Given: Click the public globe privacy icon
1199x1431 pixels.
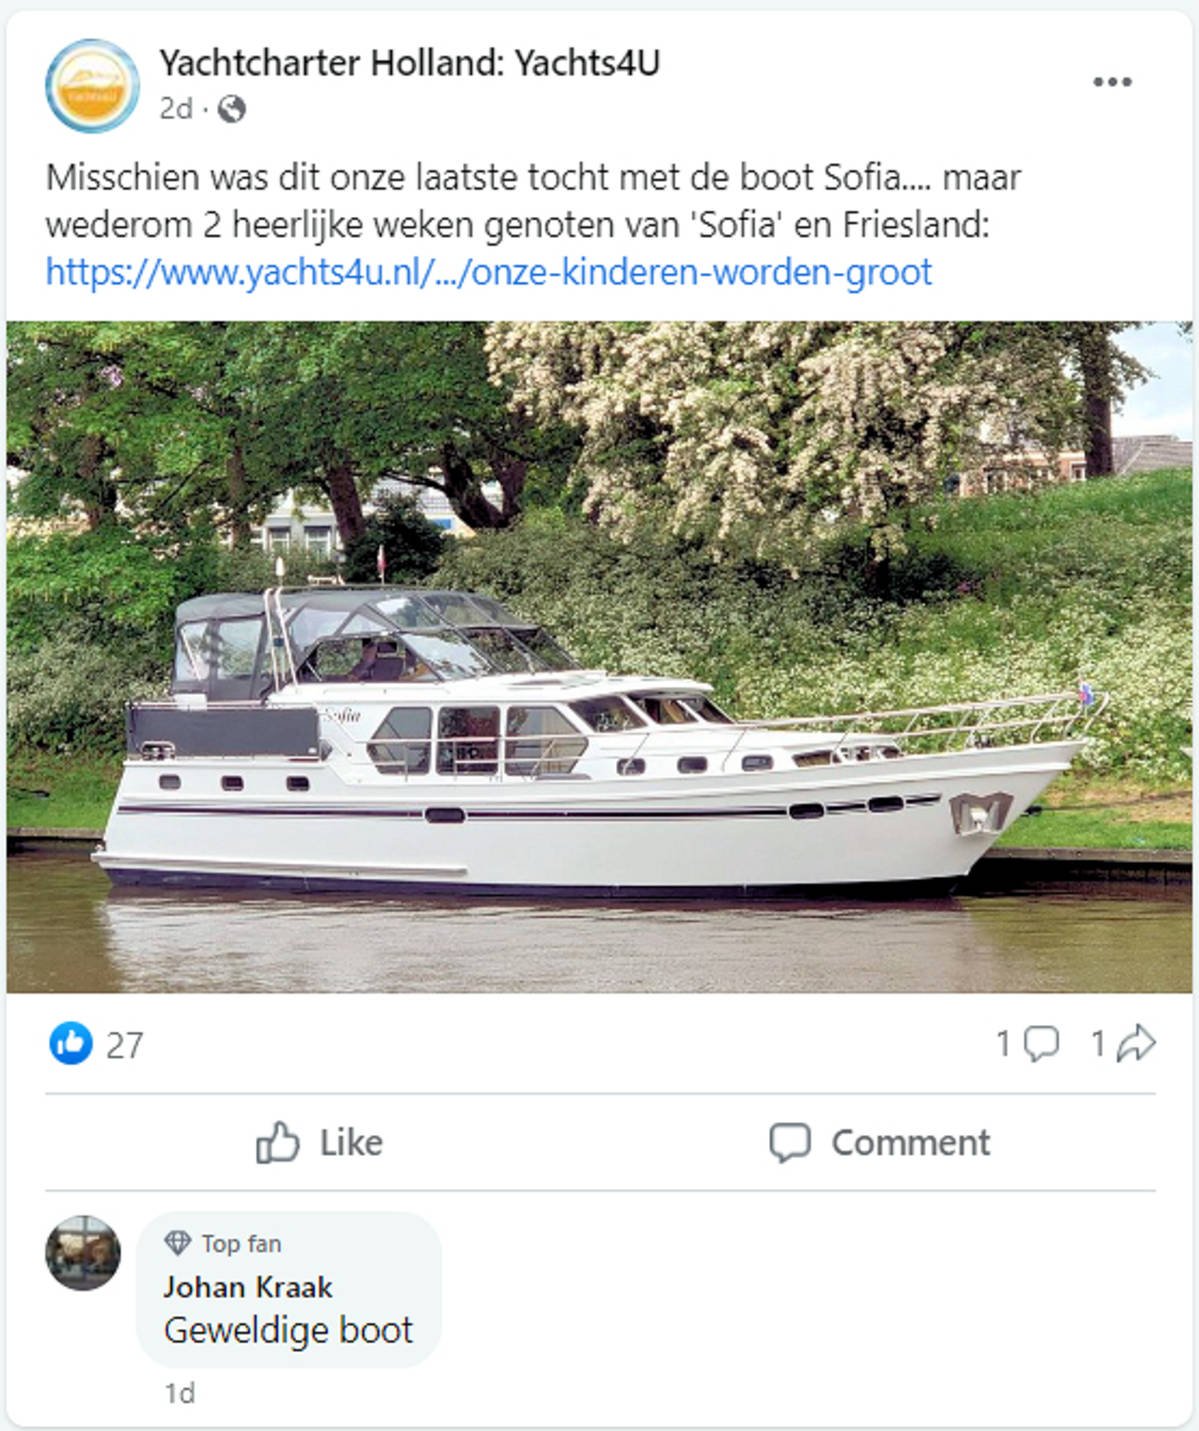Looking at the screenshot, I should (x=231, y=108).
